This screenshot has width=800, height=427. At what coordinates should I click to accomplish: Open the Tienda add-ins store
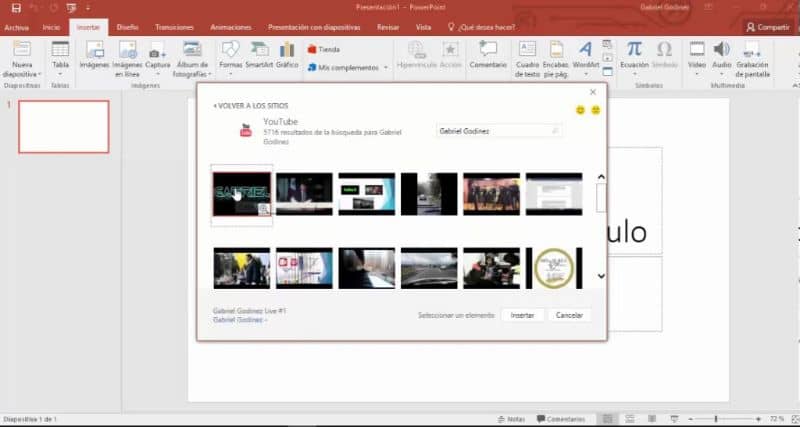point(324,49)
